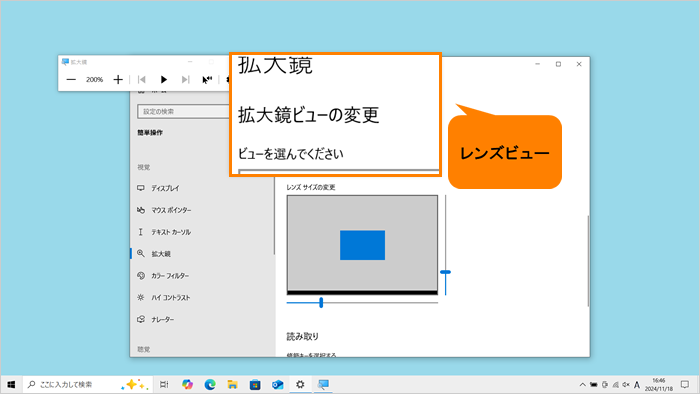Click the horizontal lens width slider thumb
700x394 pixels.
pos(321,303)
